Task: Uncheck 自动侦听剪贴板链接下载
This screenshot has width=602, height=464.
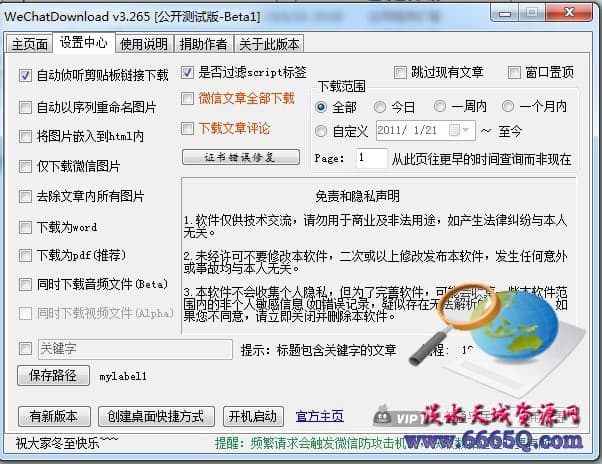Action: [x=25, y=76]
